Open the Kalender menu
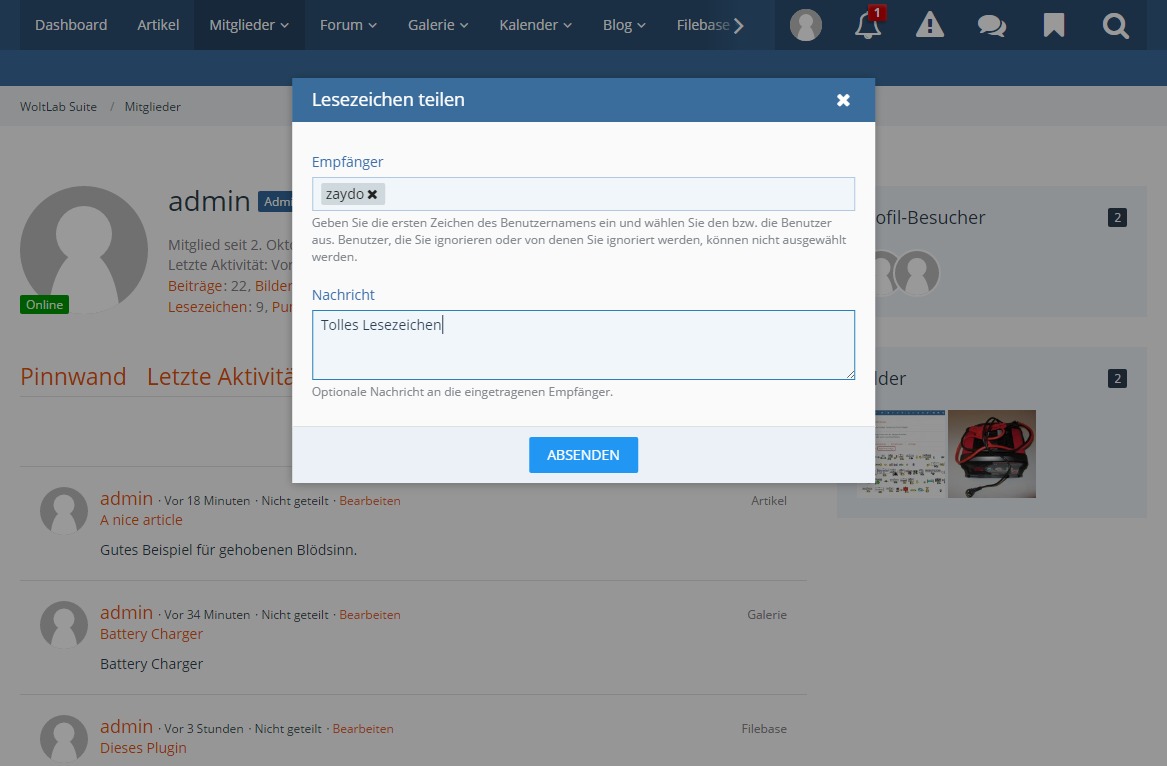This screenshot has height=766, width=1167. (535, 25)
